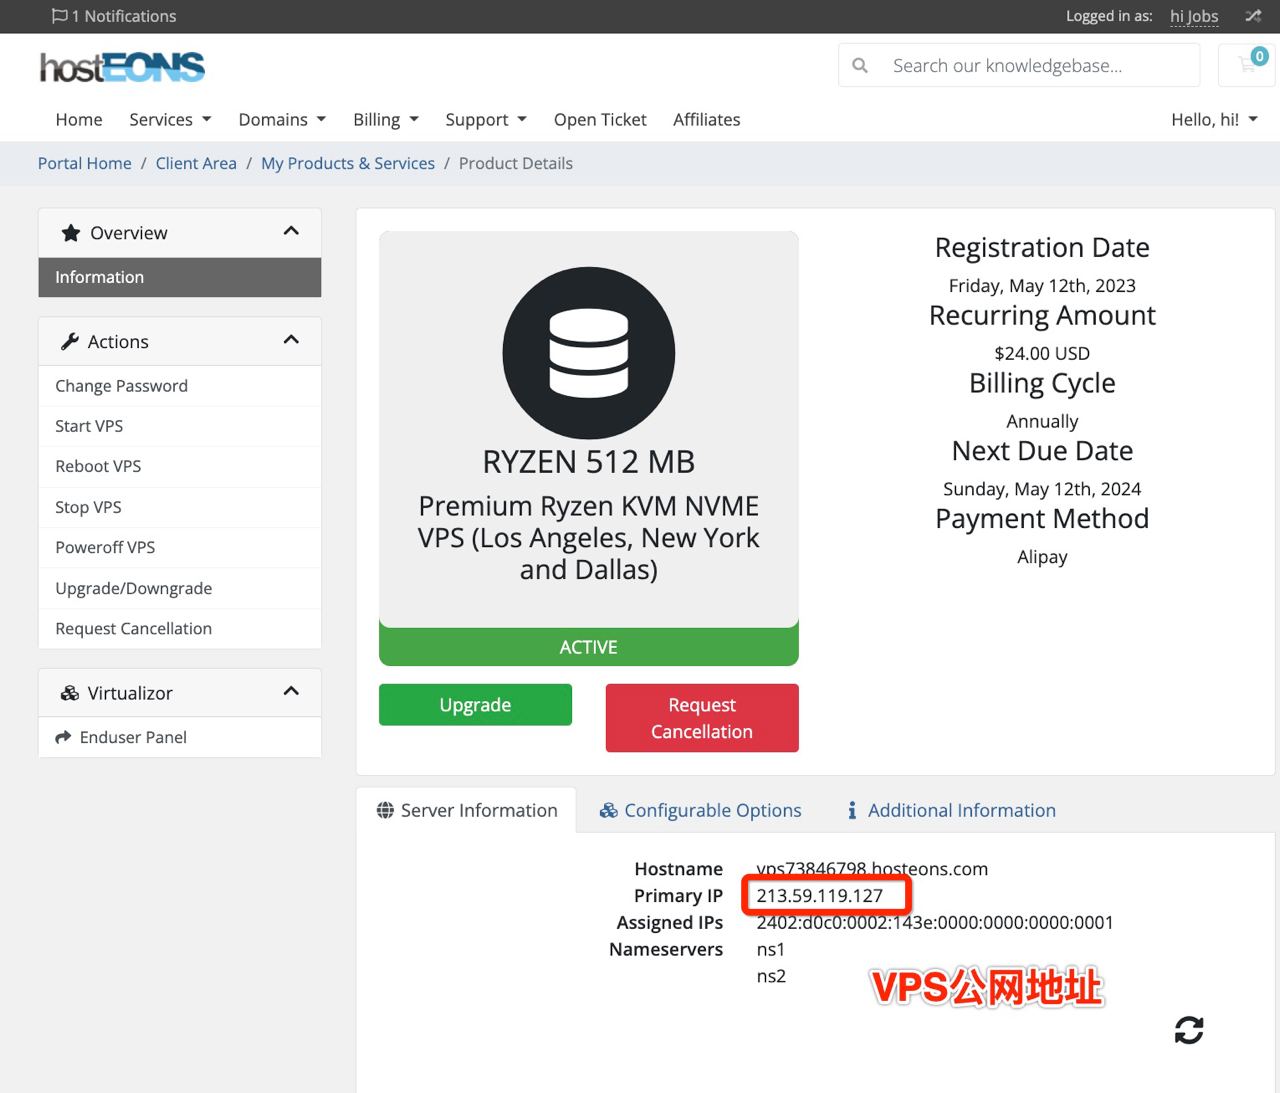Open the Support dropdown menu
Image resolution: width=1280 pixels, height=1093 pixels.
click(x=486, y=120)
